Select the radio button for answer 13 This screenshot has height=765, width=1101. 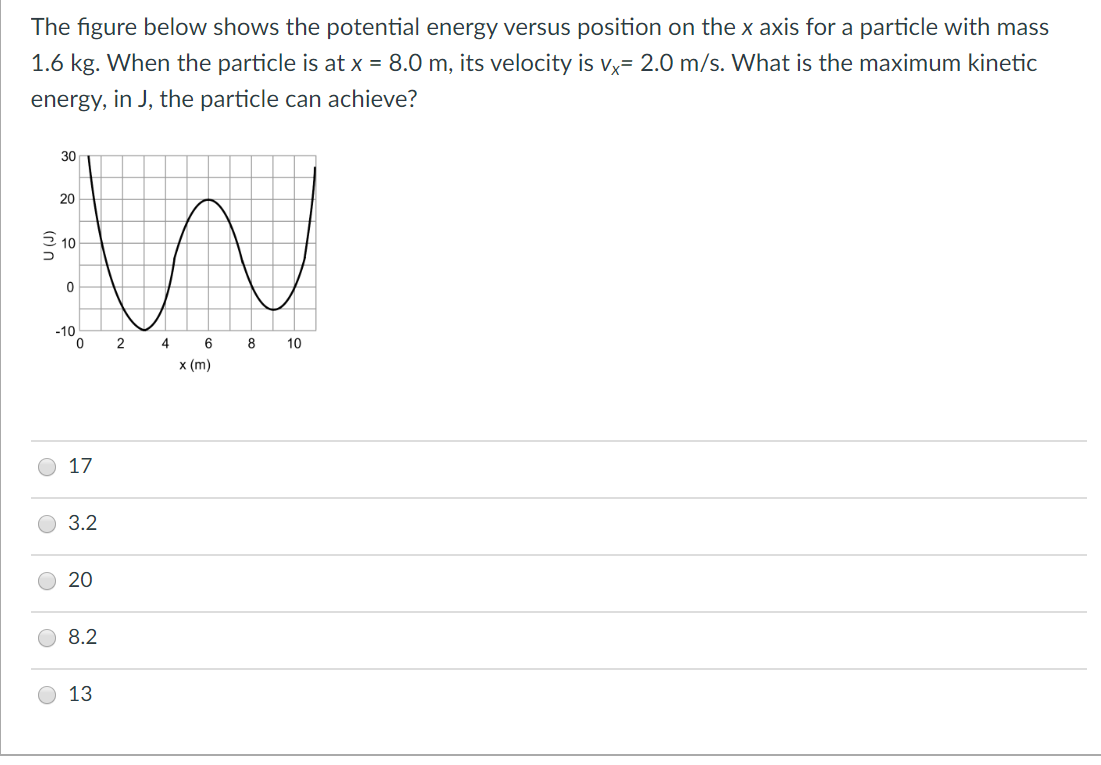pyautogui.click(x=46, y=694)
